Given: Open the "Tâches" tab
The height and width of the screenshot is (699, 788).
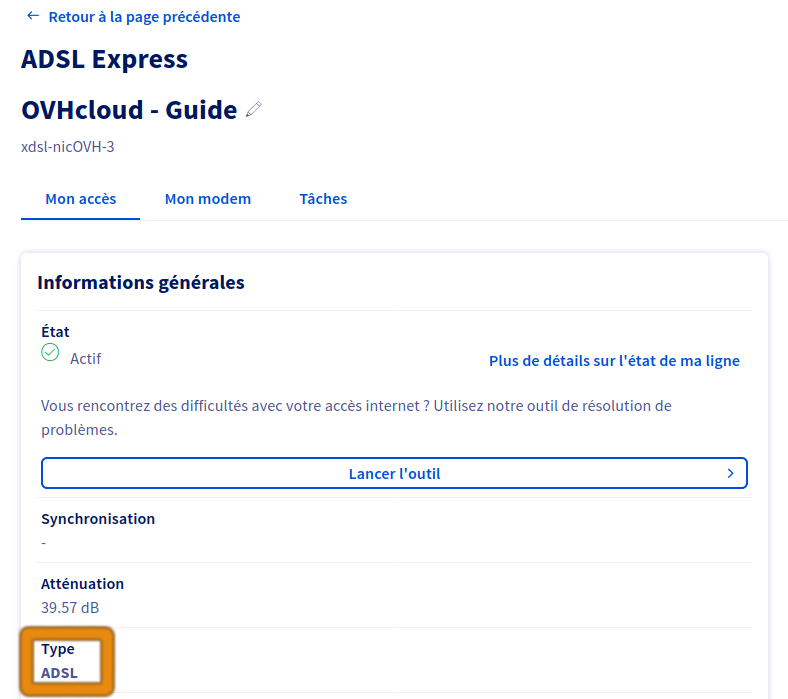Looking at the screenshot, I should tap(323, 199).
